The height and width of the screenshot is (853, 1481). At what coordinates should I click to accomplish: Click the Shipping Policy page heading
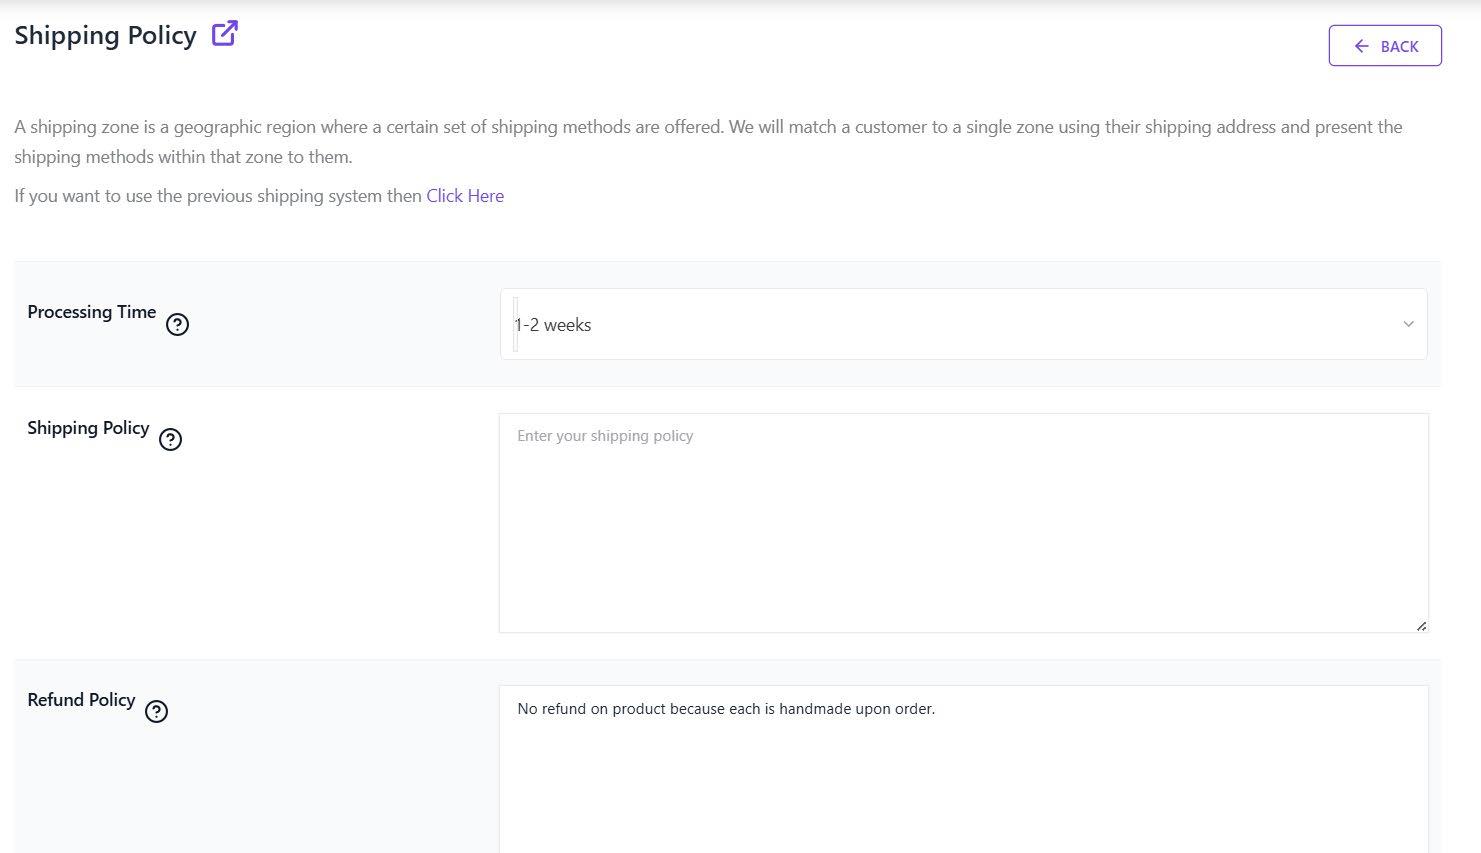105,35
